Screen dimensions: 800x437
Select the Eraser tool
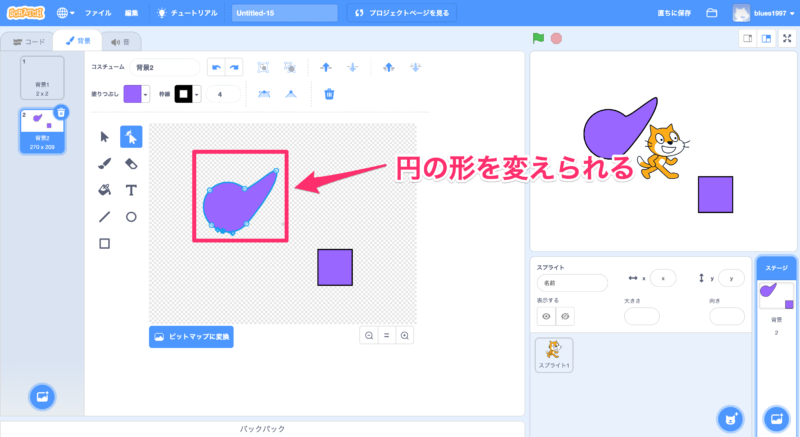pyautogui.click(x=131, y=163)
